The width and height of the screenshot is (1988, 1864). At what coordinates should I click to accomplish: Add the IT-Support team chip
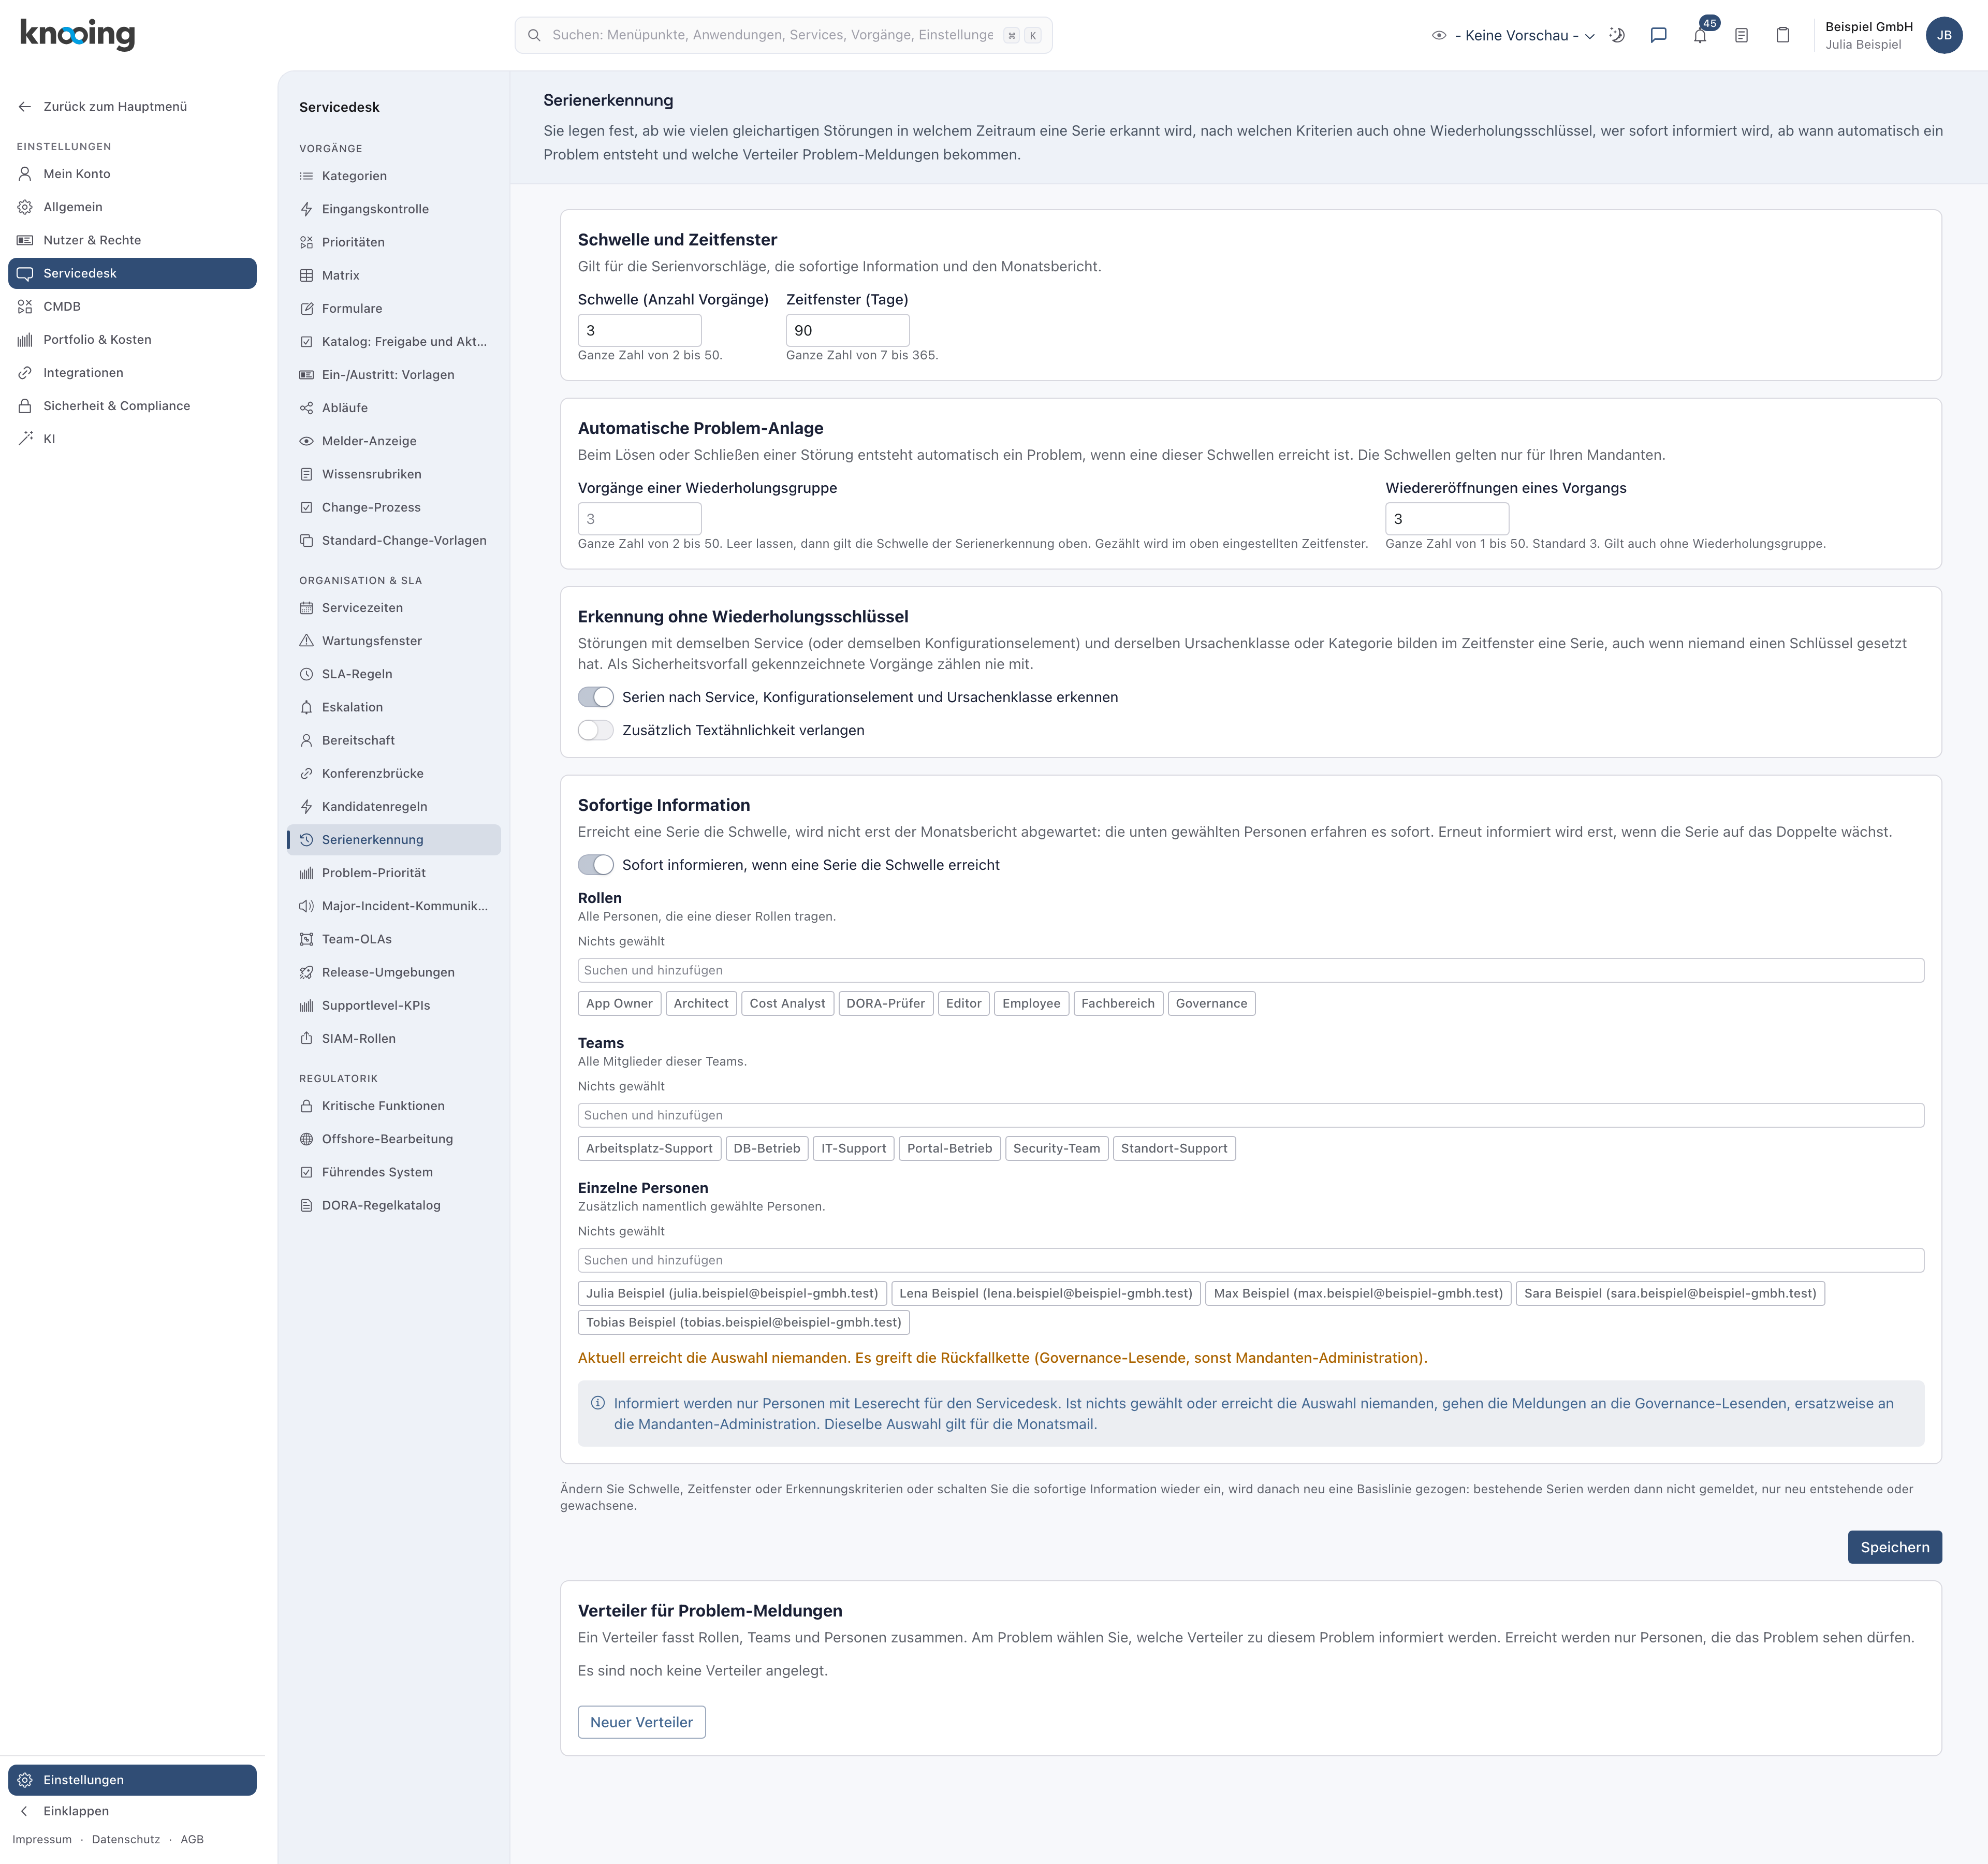point(853,1148)
